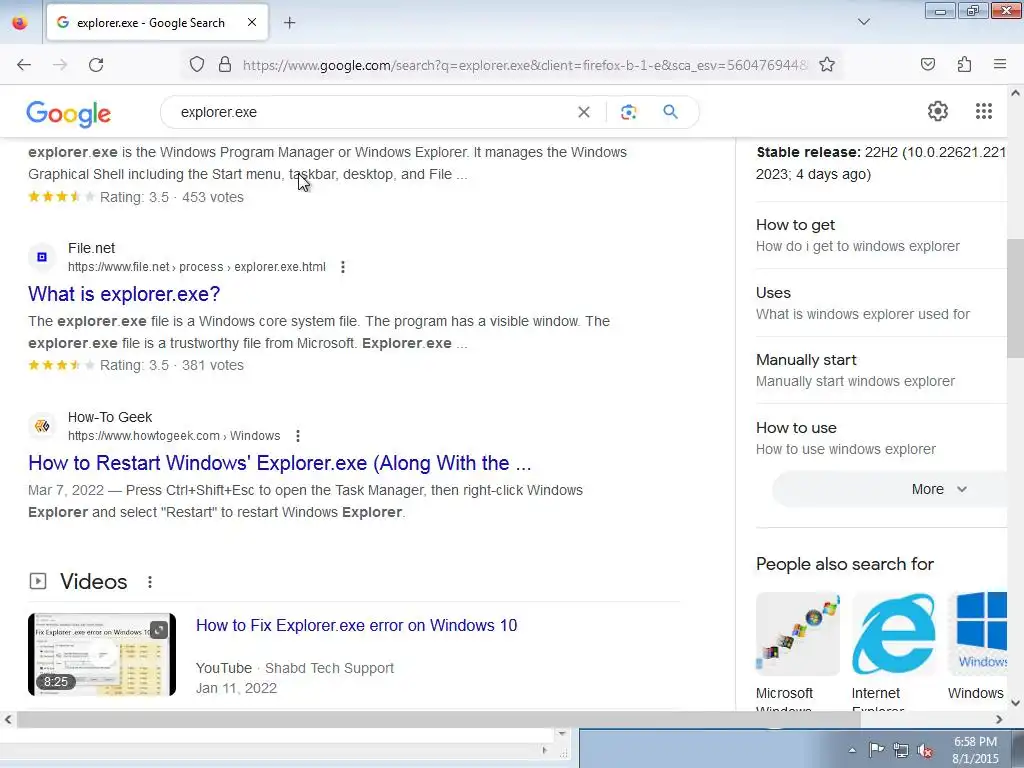Open Microsoft Windows related search thumbnail

pos(797,633)
